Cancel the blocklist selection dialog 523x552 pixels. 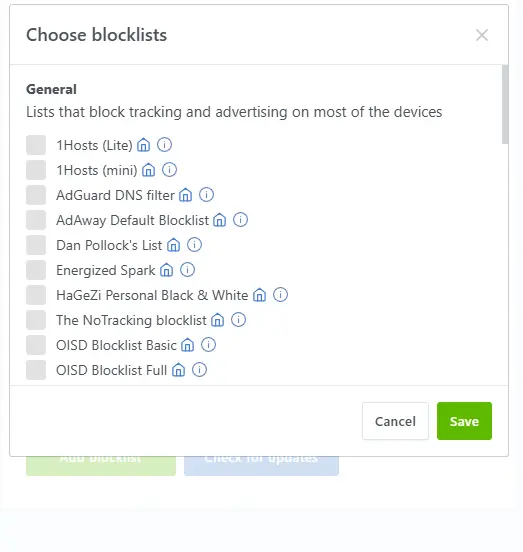395,421
